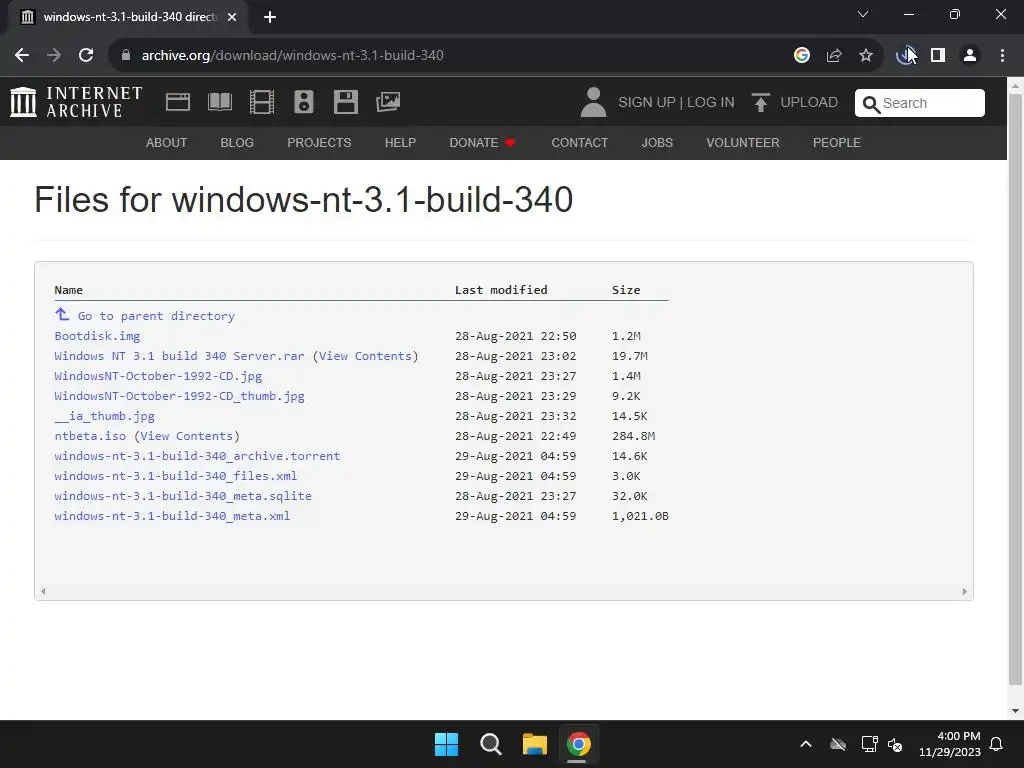Open the _meta.sqlite link
Image resolution: width=1024 pixels, height=768 pixels.
pyautogui.click(x=183, y=496)
